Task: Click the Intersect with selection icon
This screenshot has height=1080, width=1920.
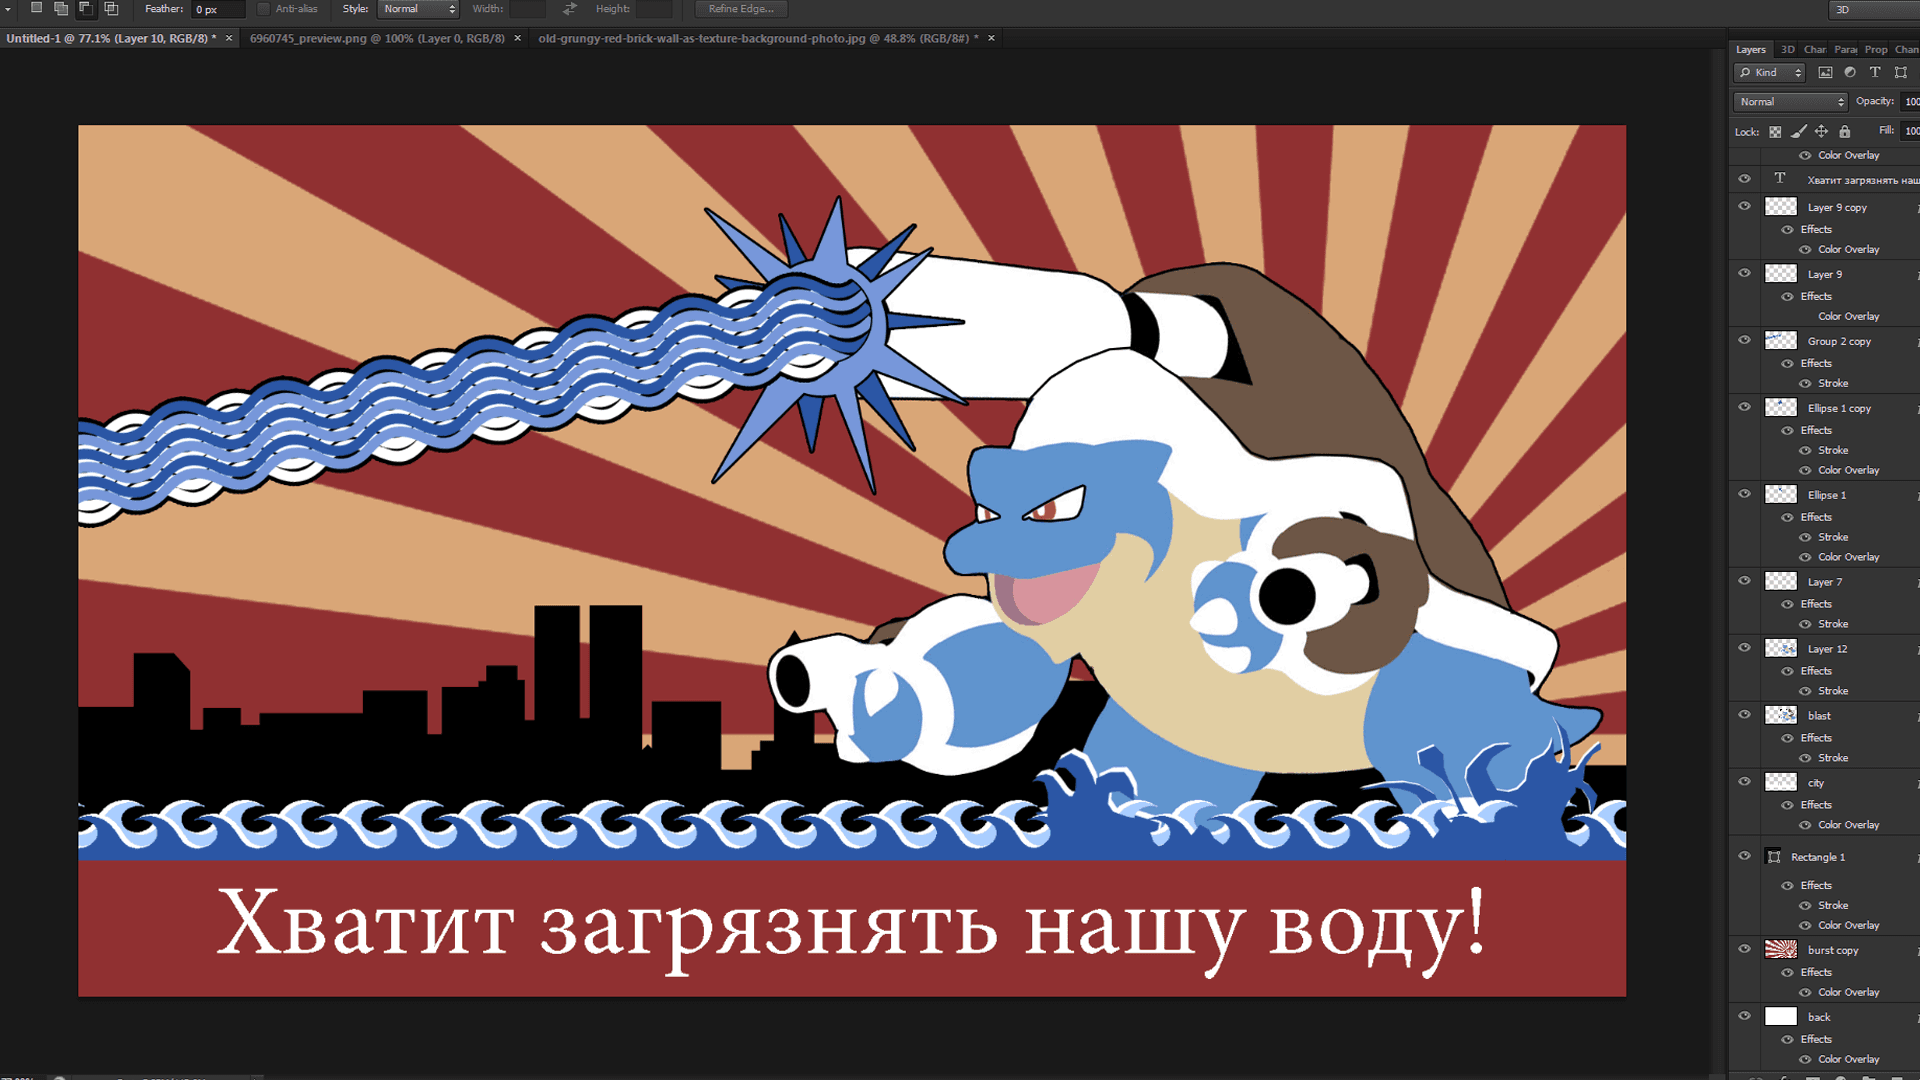Action: (x=111, y=8)
